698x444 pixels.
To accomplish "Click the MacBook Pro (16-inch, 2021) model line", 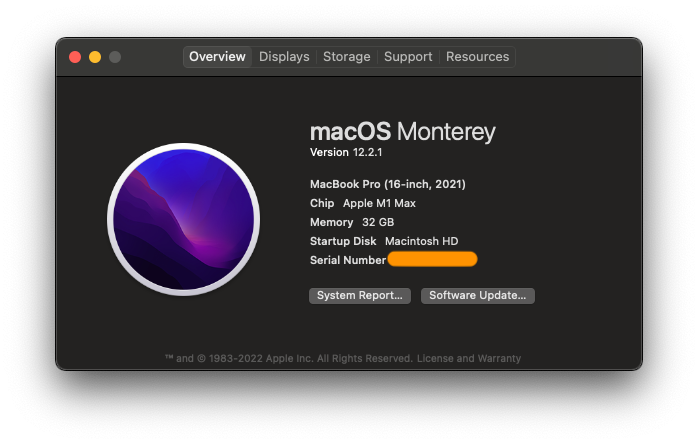I will tap(388, 184).
